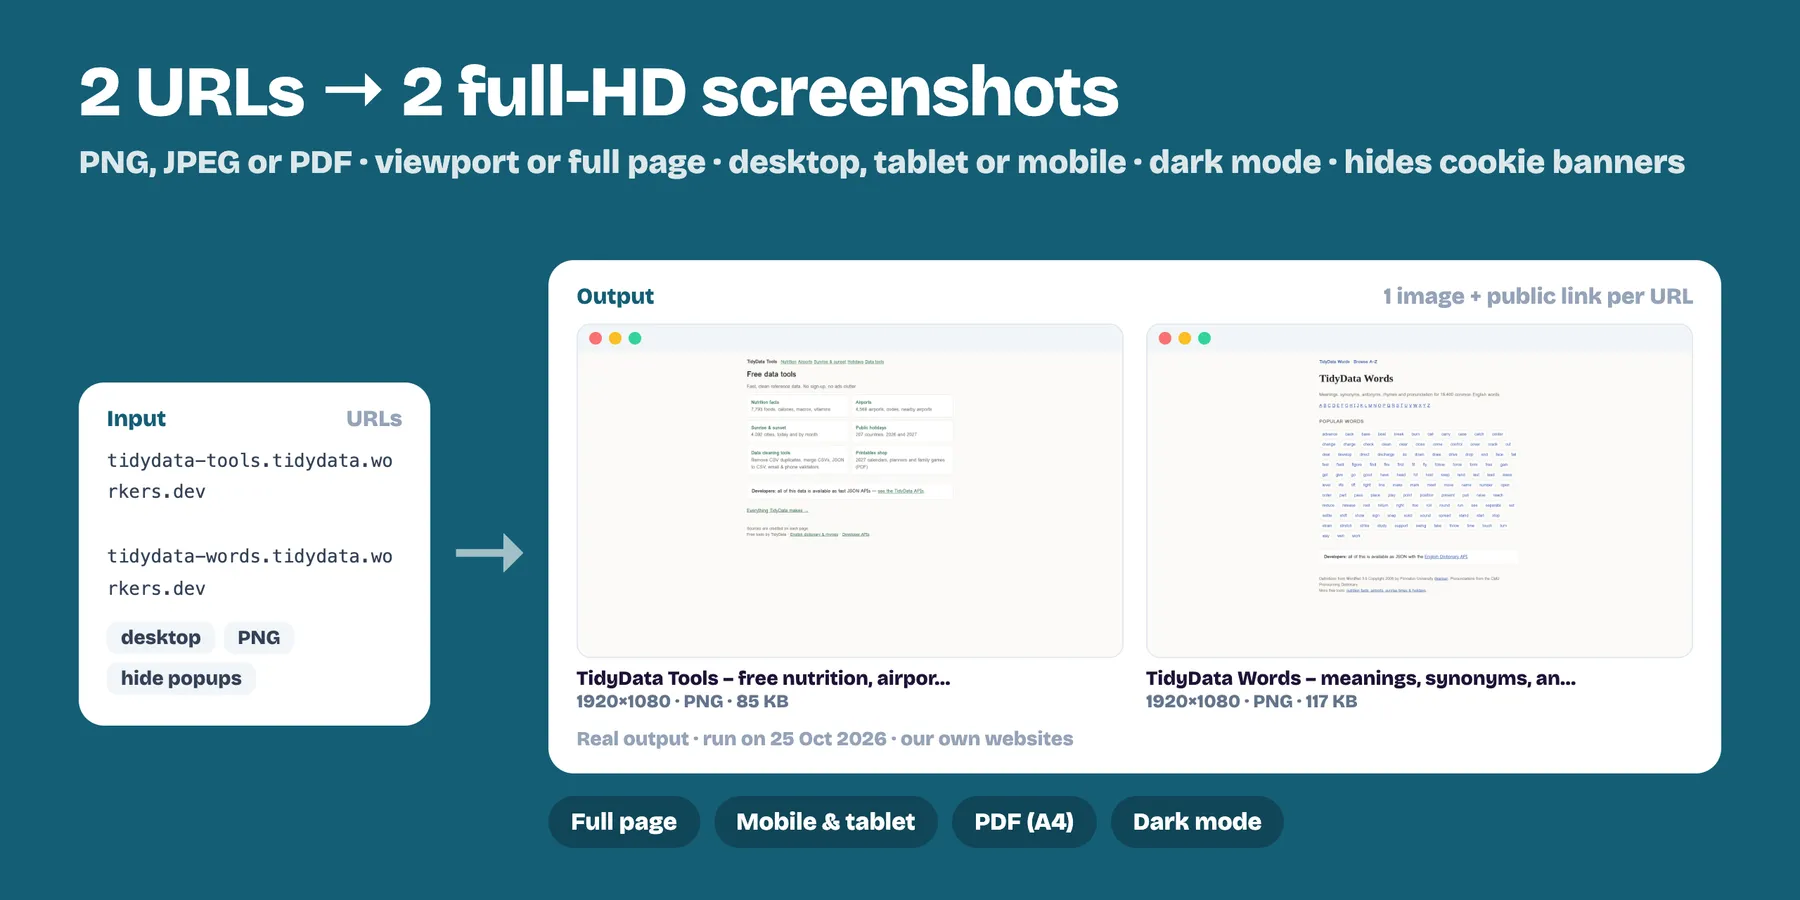This screenshot has height=900, width=1800.
Task: Click the '2 URLs → 2 full-HD screenshots' headline
Action: pos(598,92)
